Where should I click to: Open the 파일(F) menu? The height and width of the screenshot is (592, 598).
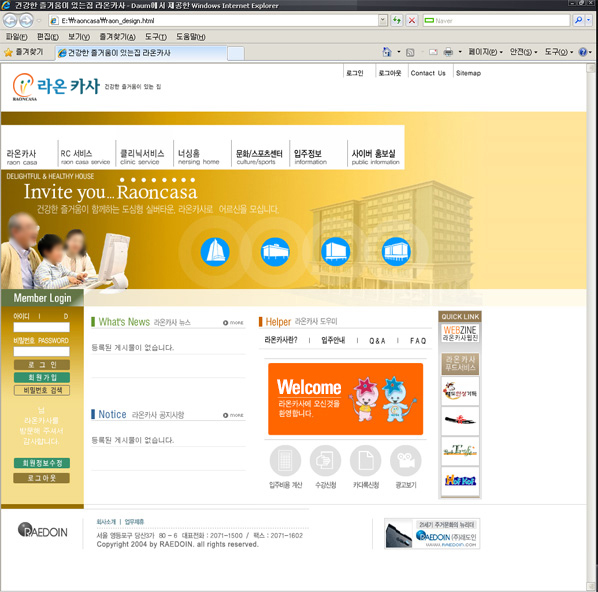(16, 37)
